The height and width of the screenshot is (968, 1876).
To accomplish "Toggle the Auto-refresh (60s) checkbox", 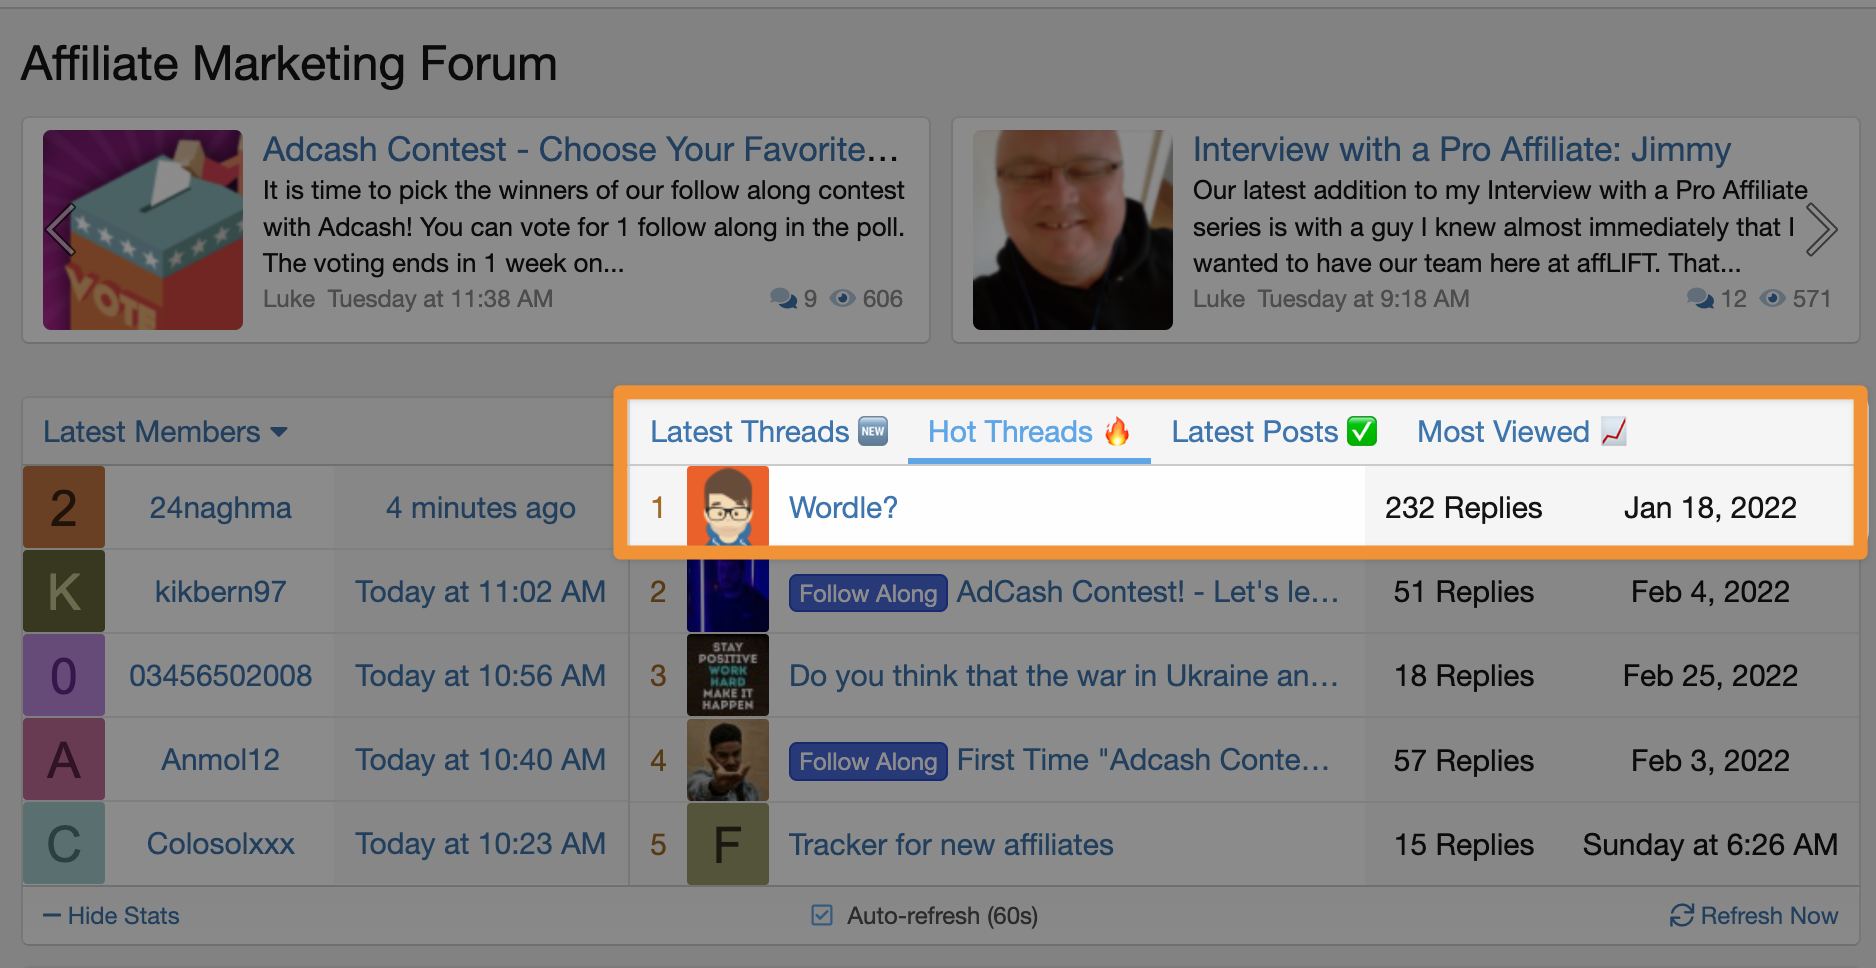I will pos(822,915).
